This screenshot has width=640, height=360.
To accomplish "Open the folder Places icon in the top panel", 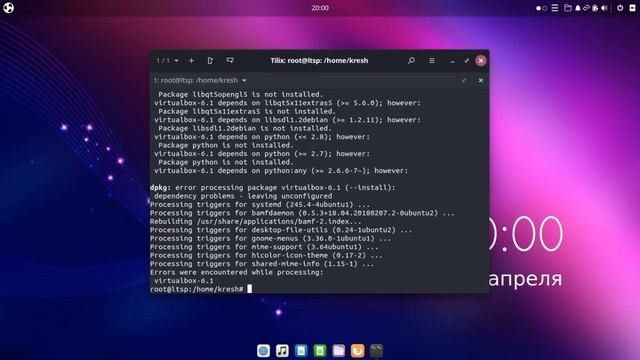I will [568, 8].
